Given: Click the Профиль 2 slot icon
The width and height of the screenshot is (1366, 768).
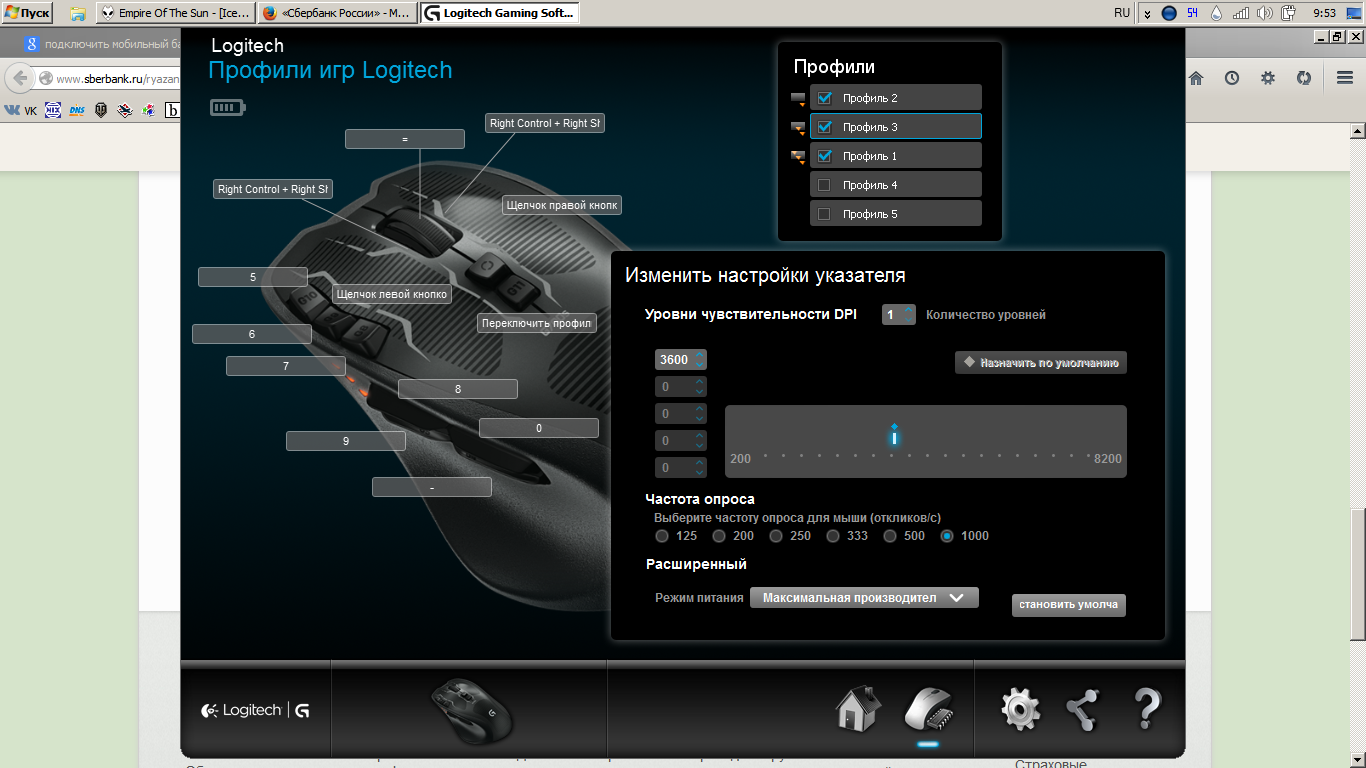Looking at the screenshot, I should 798,98.
